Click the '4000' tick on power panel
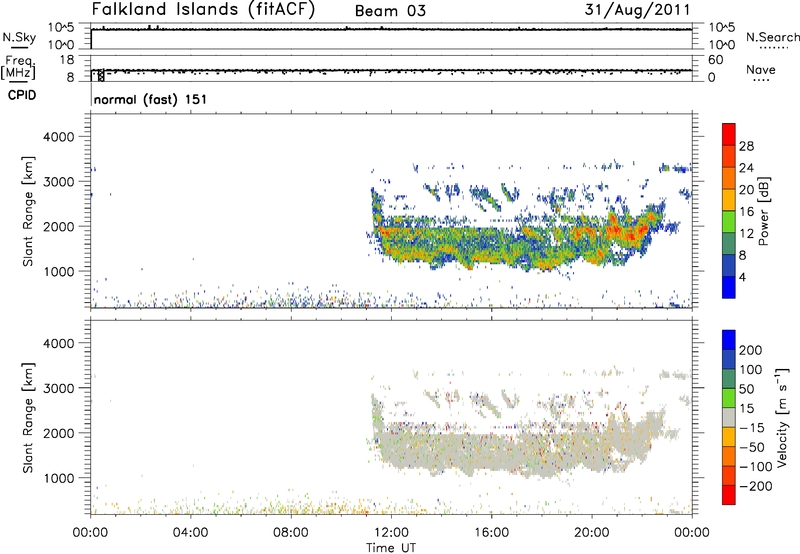Viewport: 800px width, 554px height. pos(58,137)
